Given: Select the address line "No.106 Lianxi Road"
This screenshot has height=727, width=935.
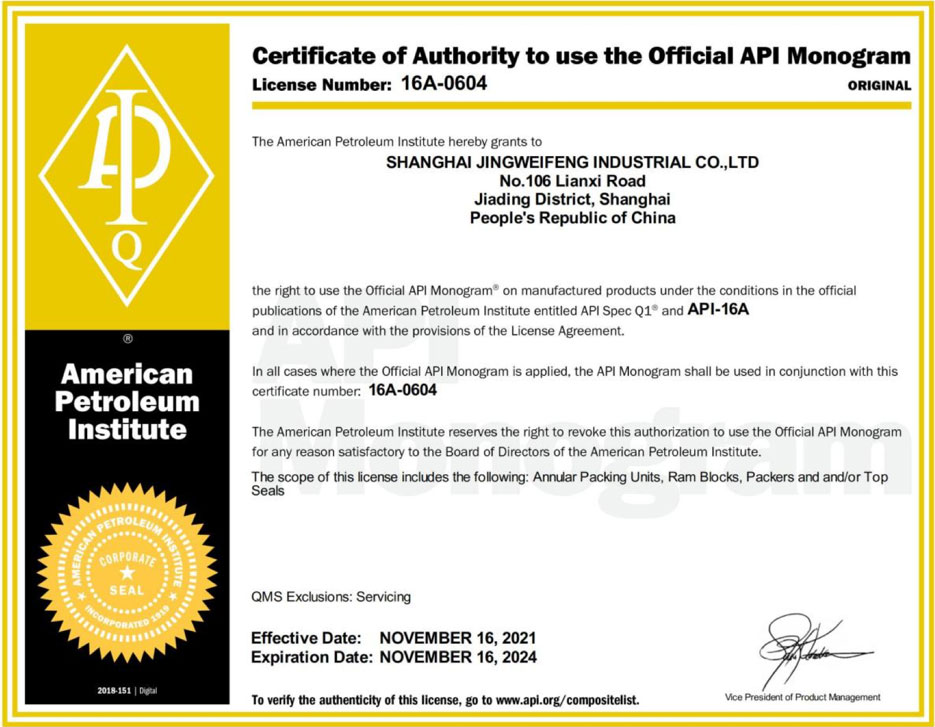Looking at the screenshot, I should (572, 181).
